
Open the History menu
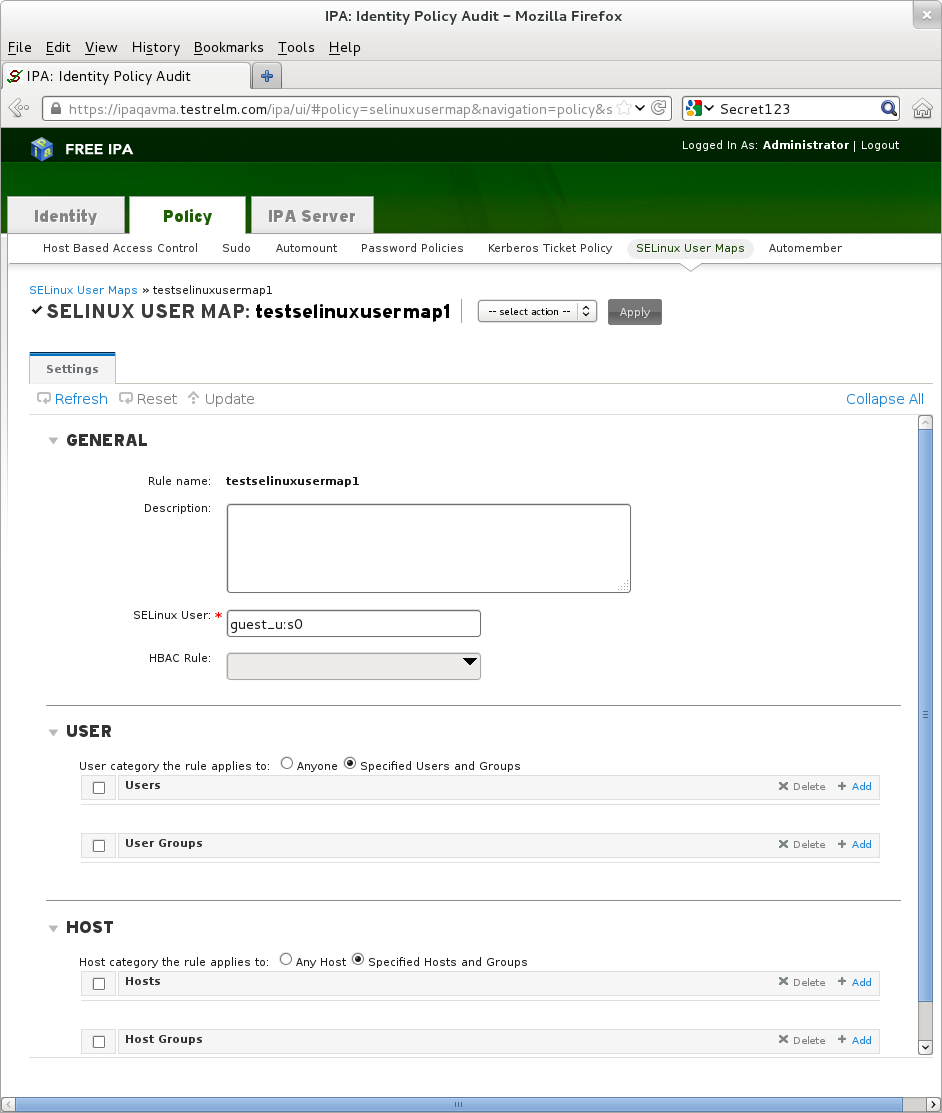click(155, 48)
